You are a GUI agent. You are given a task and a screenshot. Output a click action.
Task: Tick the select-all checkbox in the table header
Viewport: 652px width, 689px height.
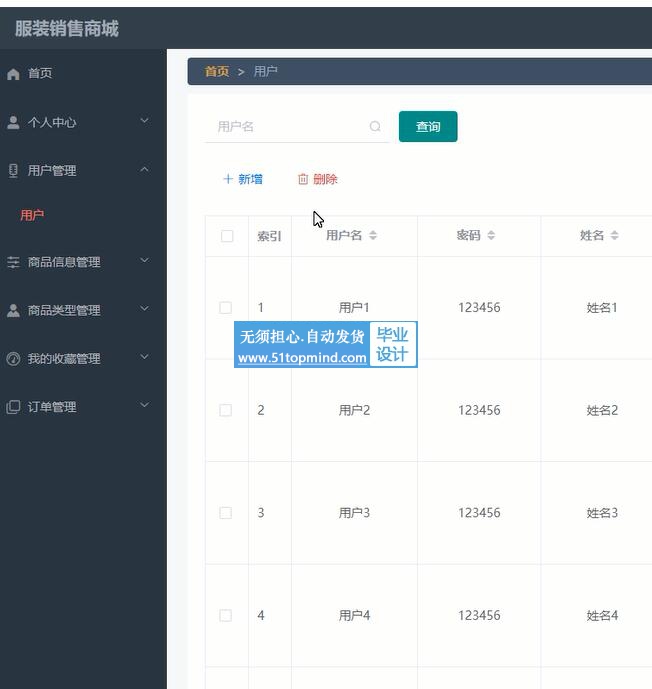[227, 236]
